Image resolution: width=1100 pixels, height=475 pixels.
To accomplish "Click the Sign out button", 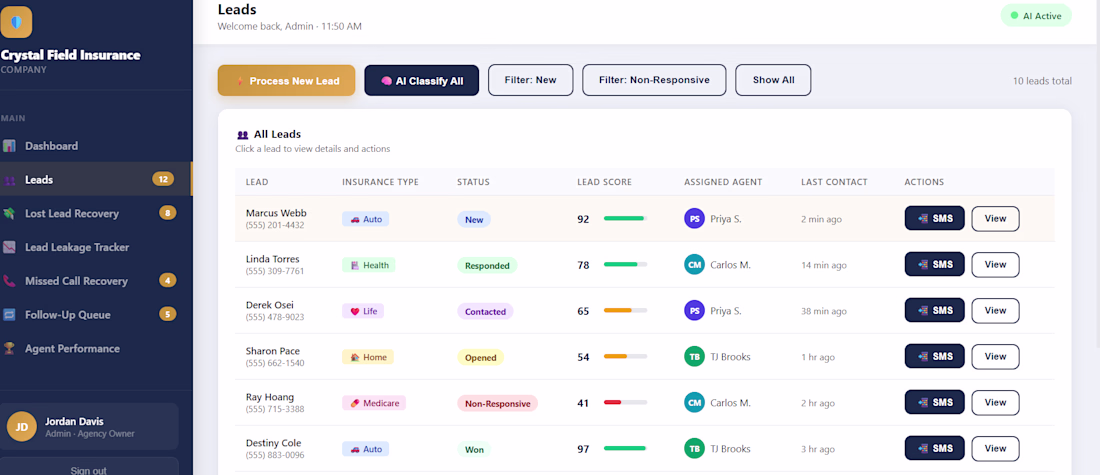I will coord(88,469).
